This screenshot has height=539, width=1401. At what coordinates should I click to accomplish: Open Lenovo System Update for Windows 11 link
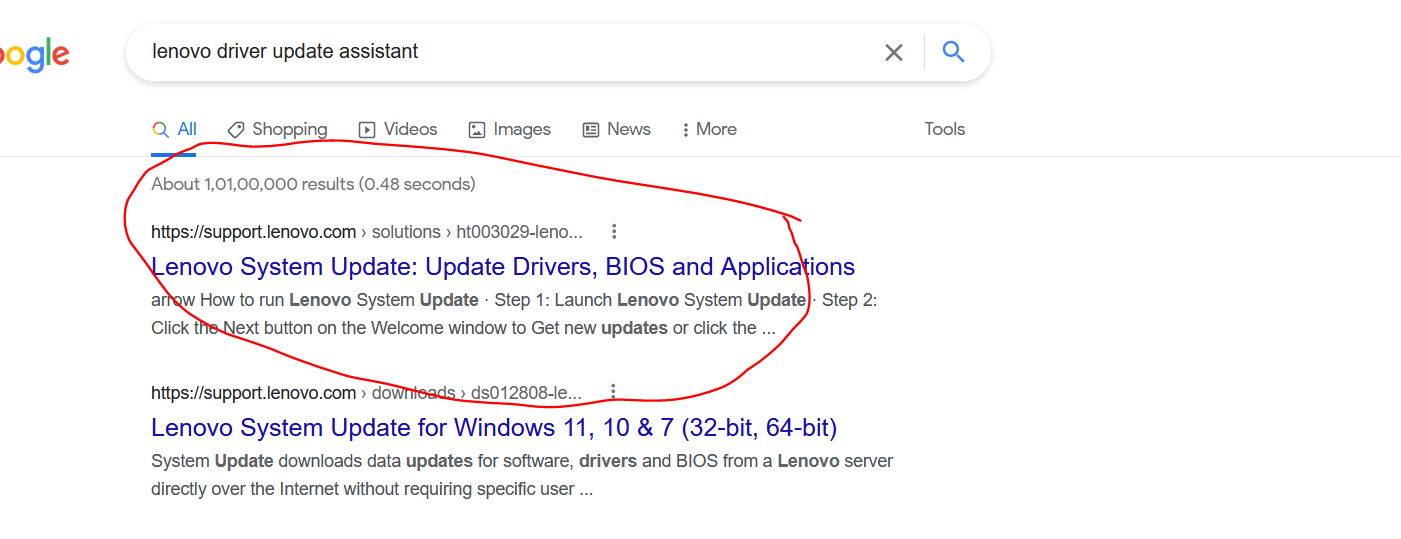pyautogui.click(x=494, y=428)
